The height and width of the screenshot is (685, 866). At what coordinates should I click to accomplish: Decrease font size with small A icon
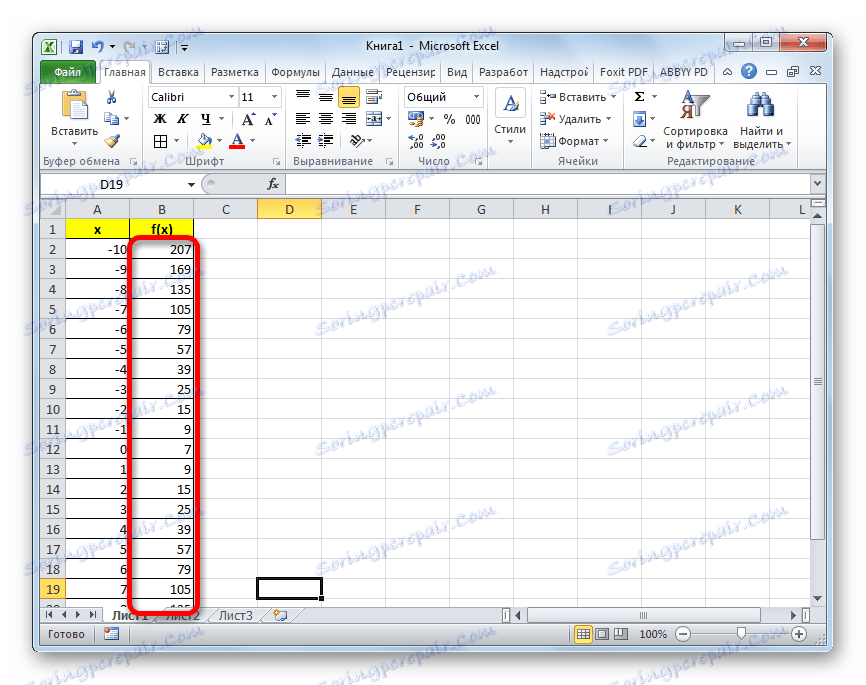coord(270,119)
